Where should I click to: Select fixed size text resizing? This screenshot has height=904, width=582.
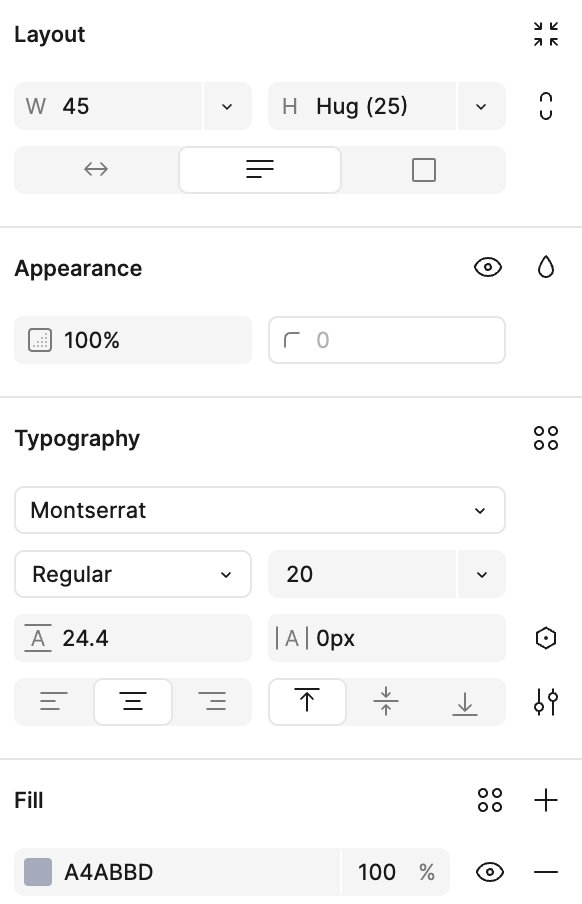tap(424, 170)
